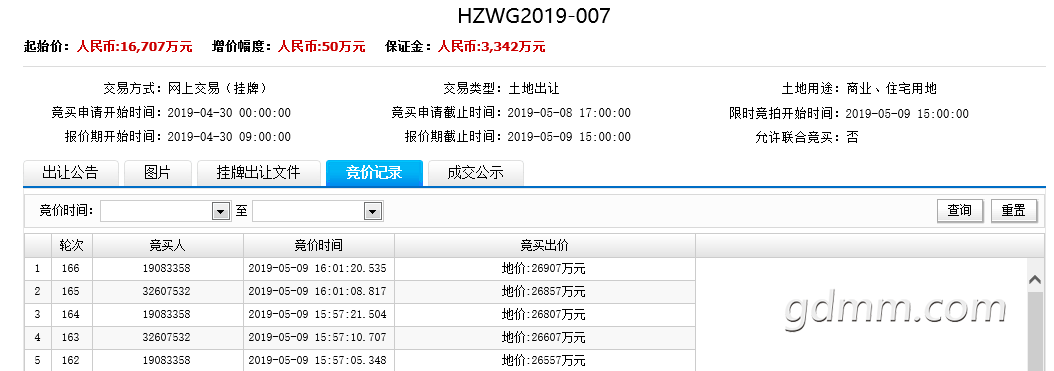Select the 竞价记录 tab
The height and width of the screenshot is (371, 1054).
(x=374, y=173)
